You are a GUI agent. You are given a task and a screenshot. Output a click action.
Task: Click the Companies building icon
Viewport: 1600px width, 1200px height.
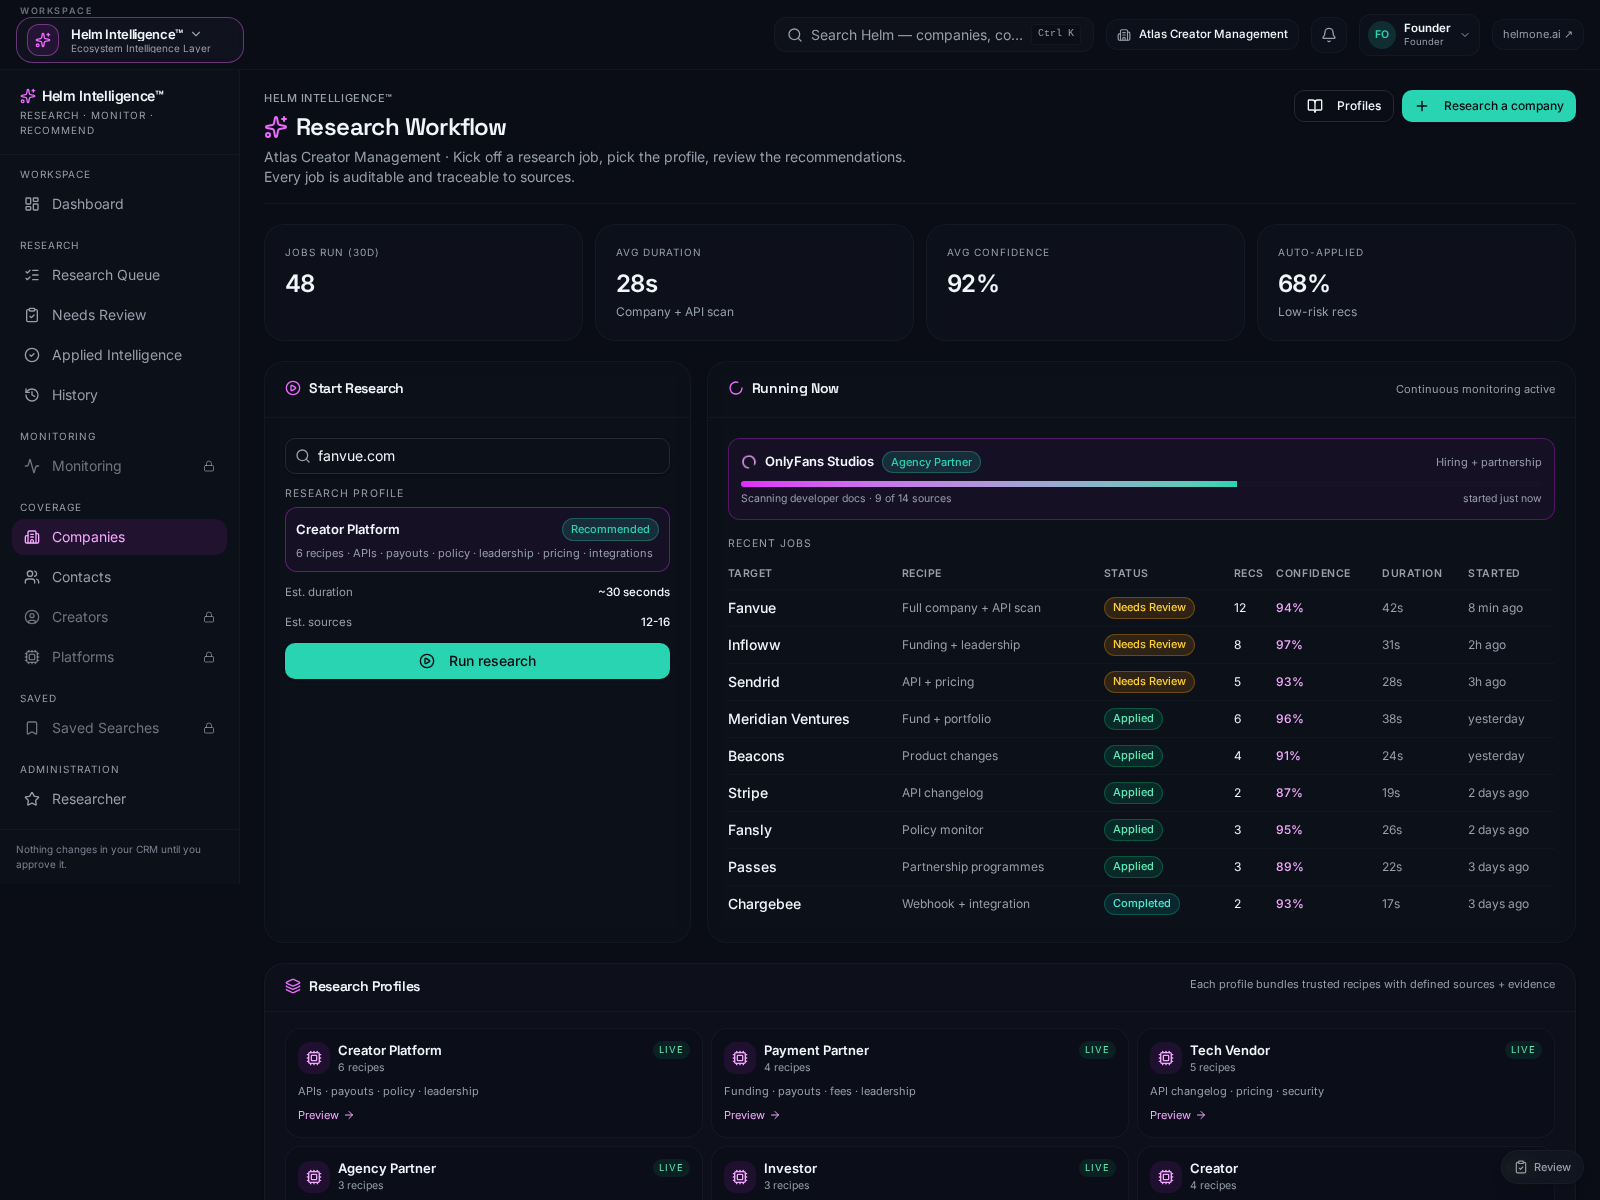[32, 537]
